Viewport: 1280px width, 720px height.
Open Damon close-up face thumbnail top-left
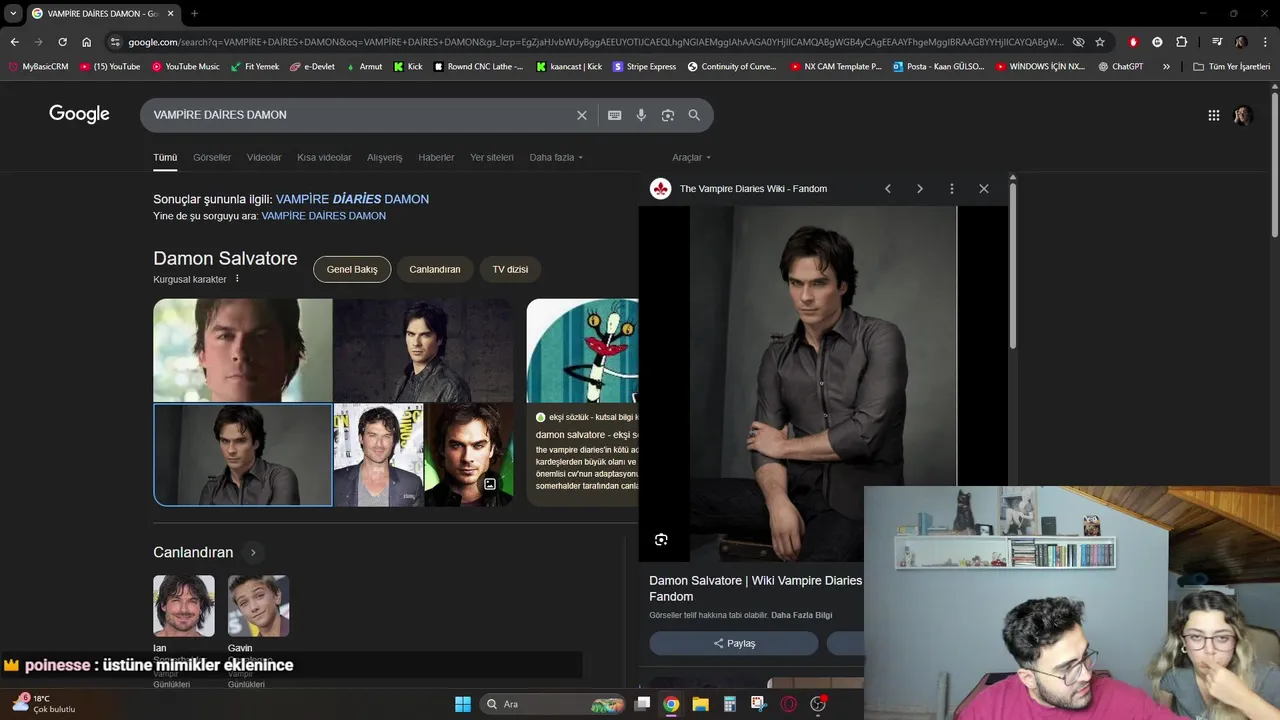[243, 350]
